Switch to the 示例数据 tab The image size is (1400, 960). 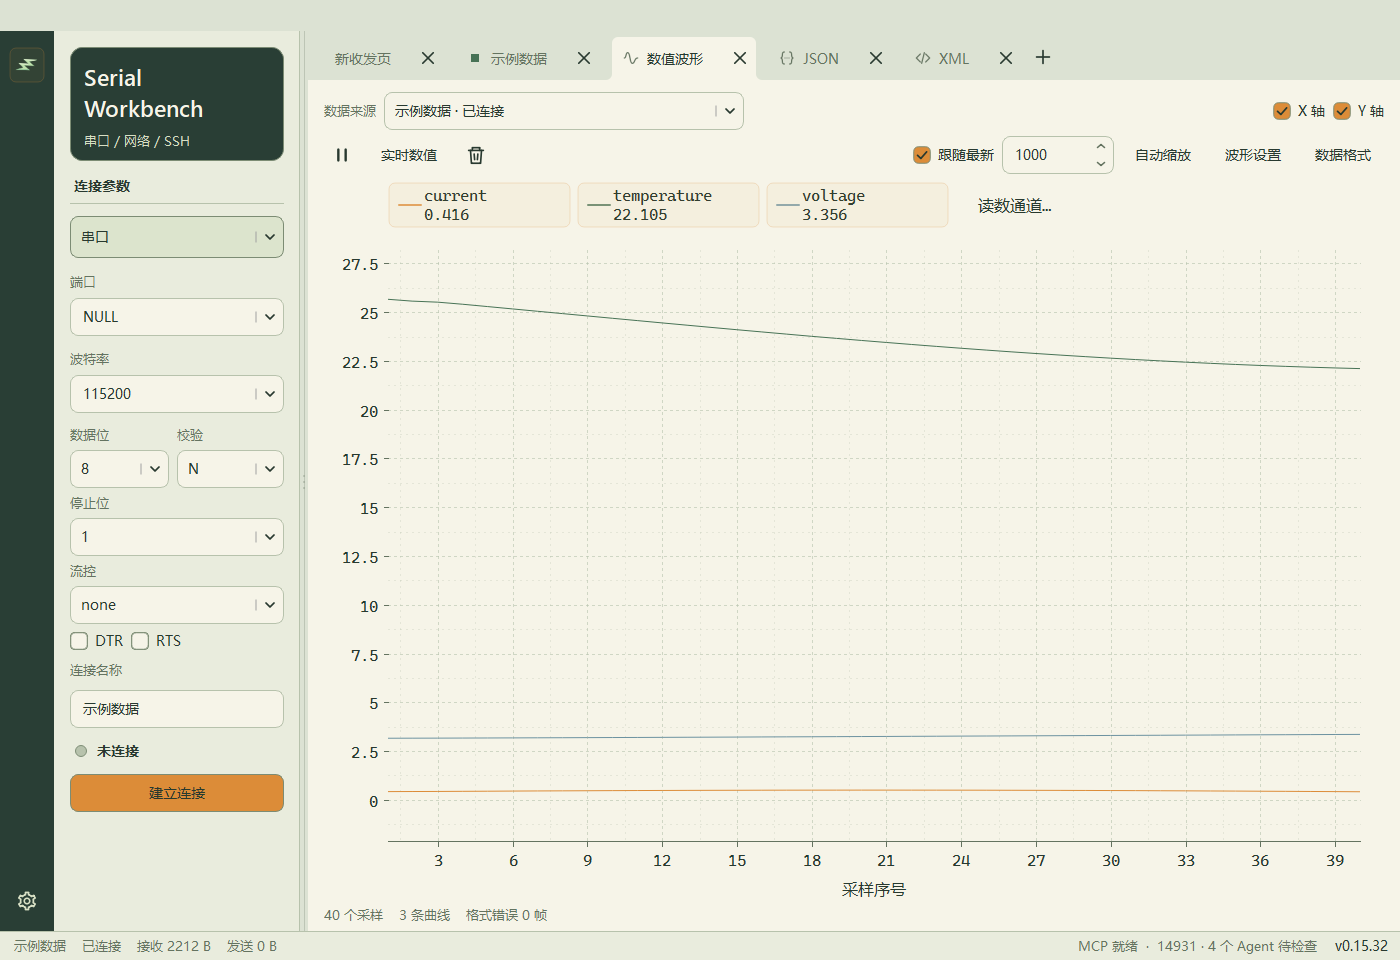coord(518,59)
